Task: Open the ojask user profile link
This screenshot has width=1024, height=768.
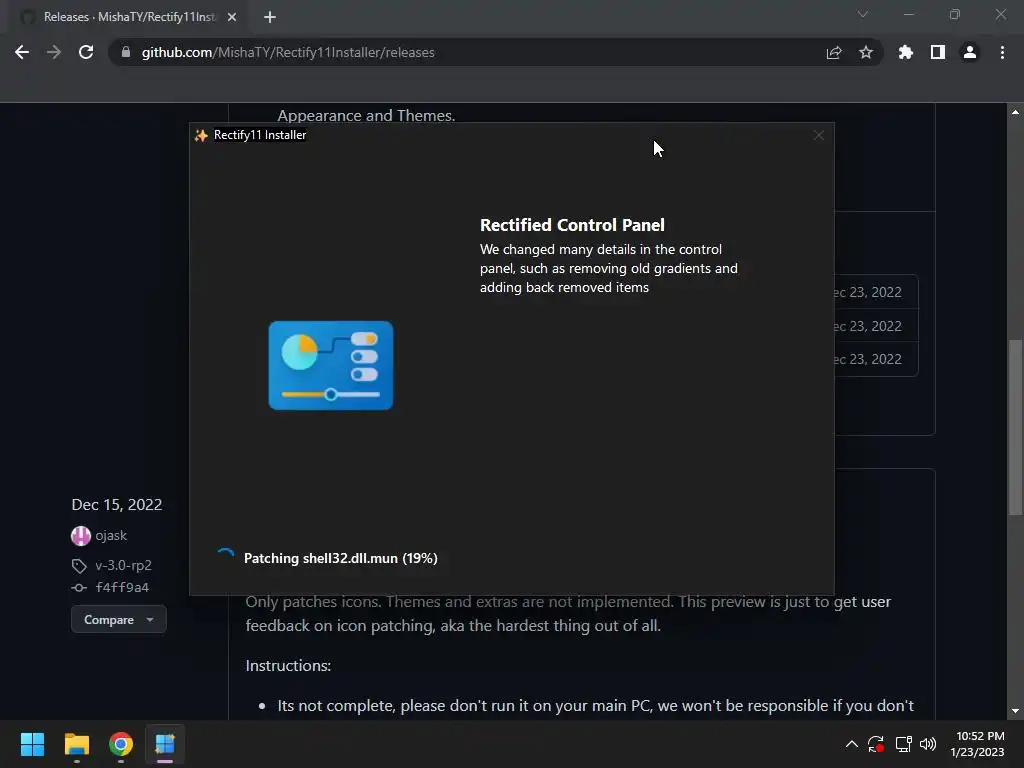Action: pyautogui.click(x=111, y=536)
